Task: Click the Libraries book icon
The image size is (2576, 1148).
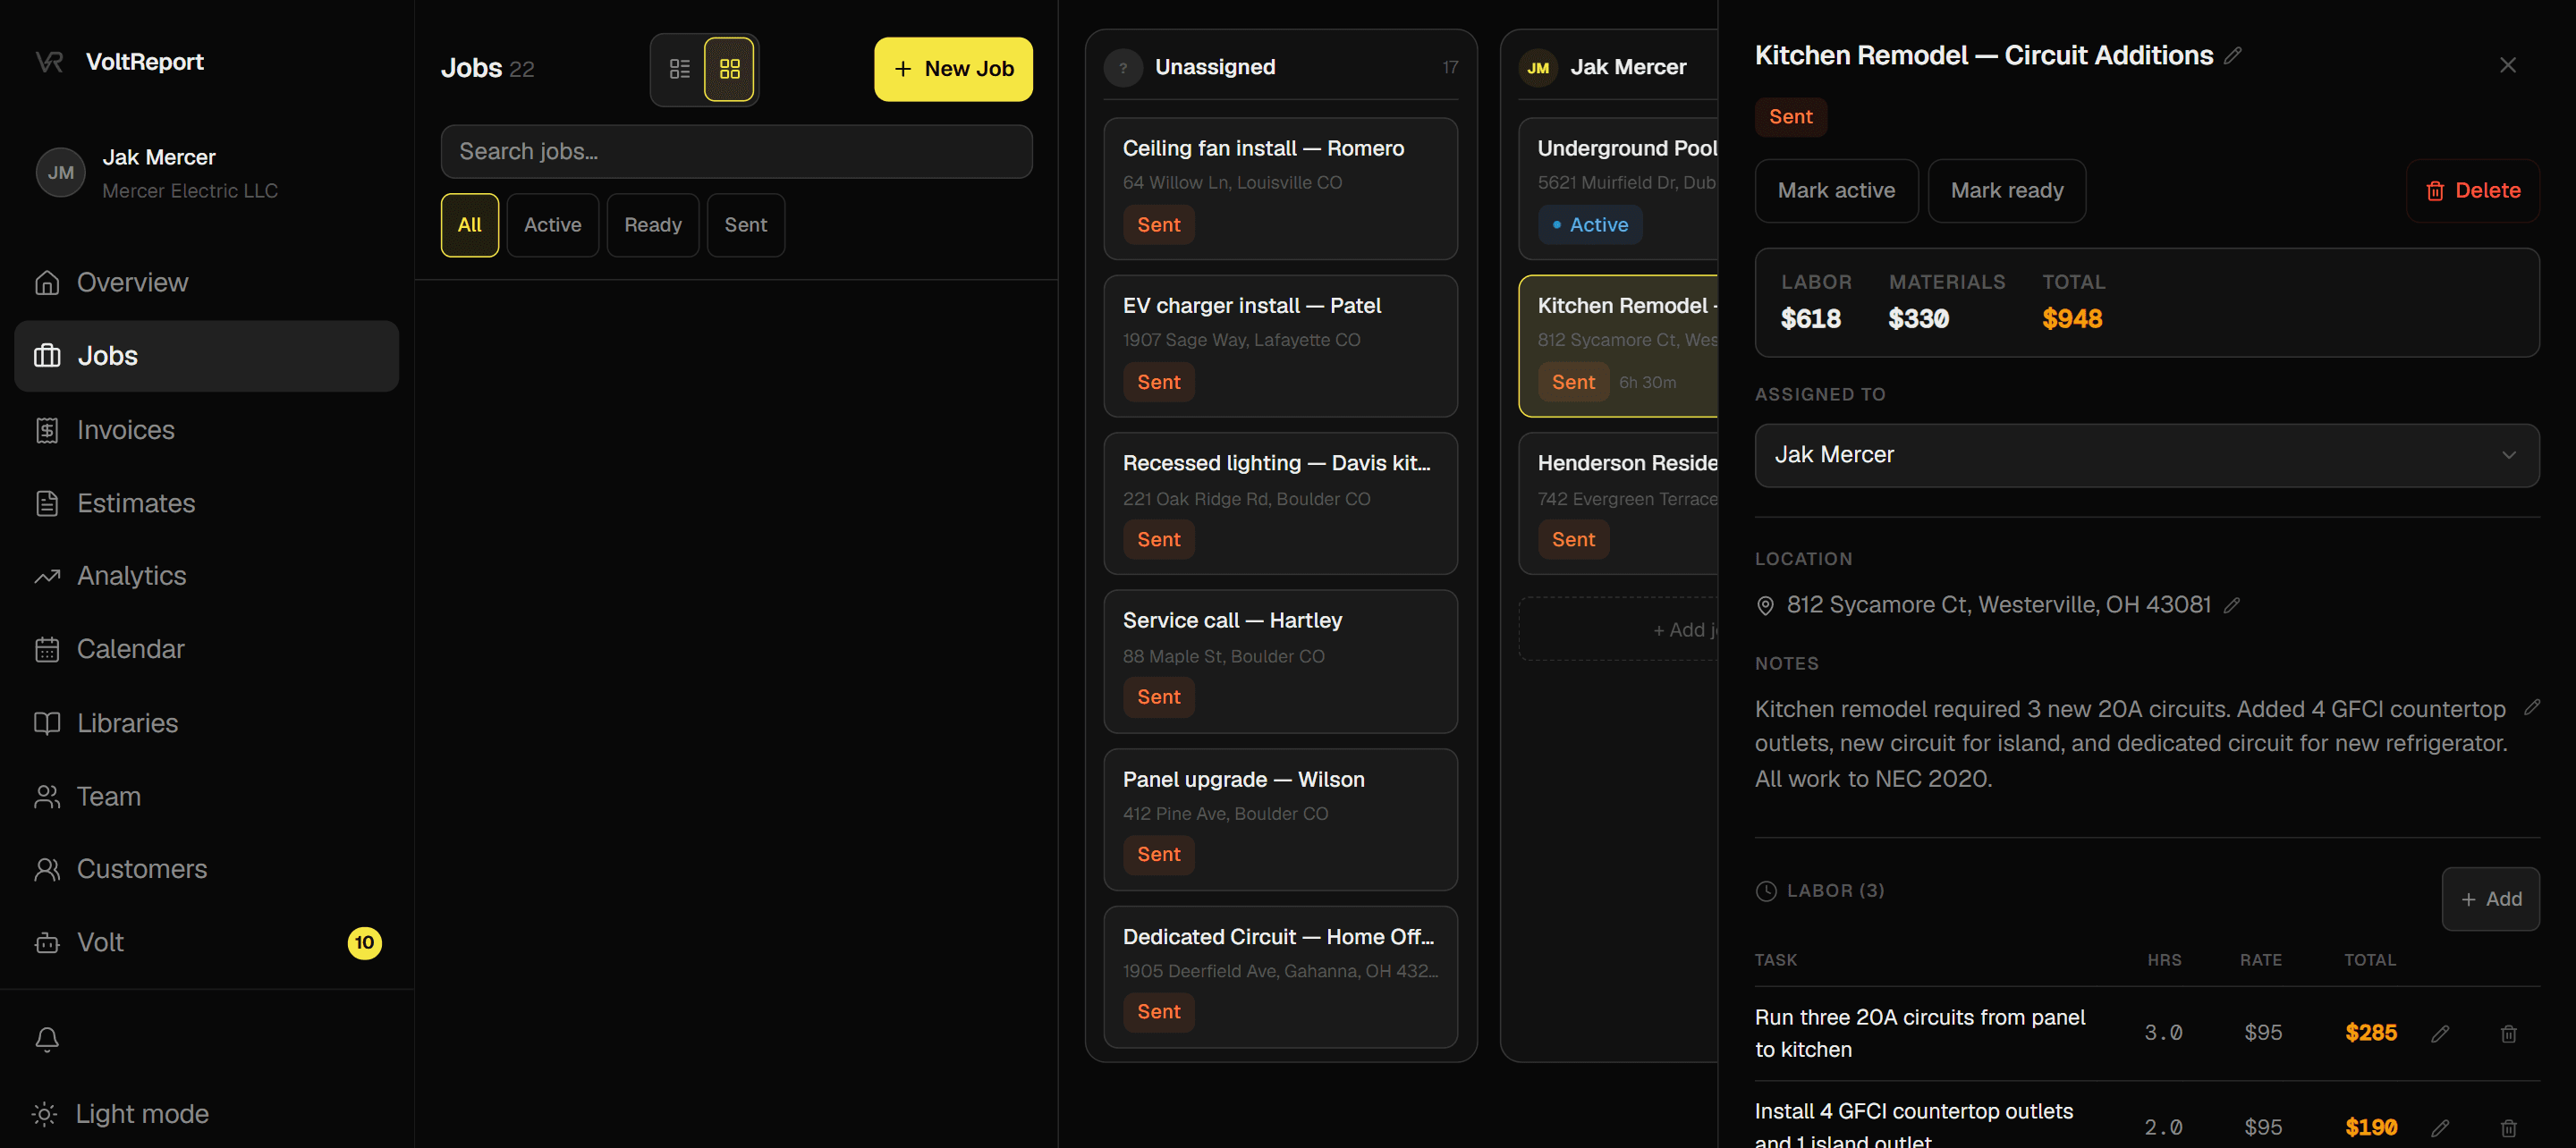Action: (47, 723)
